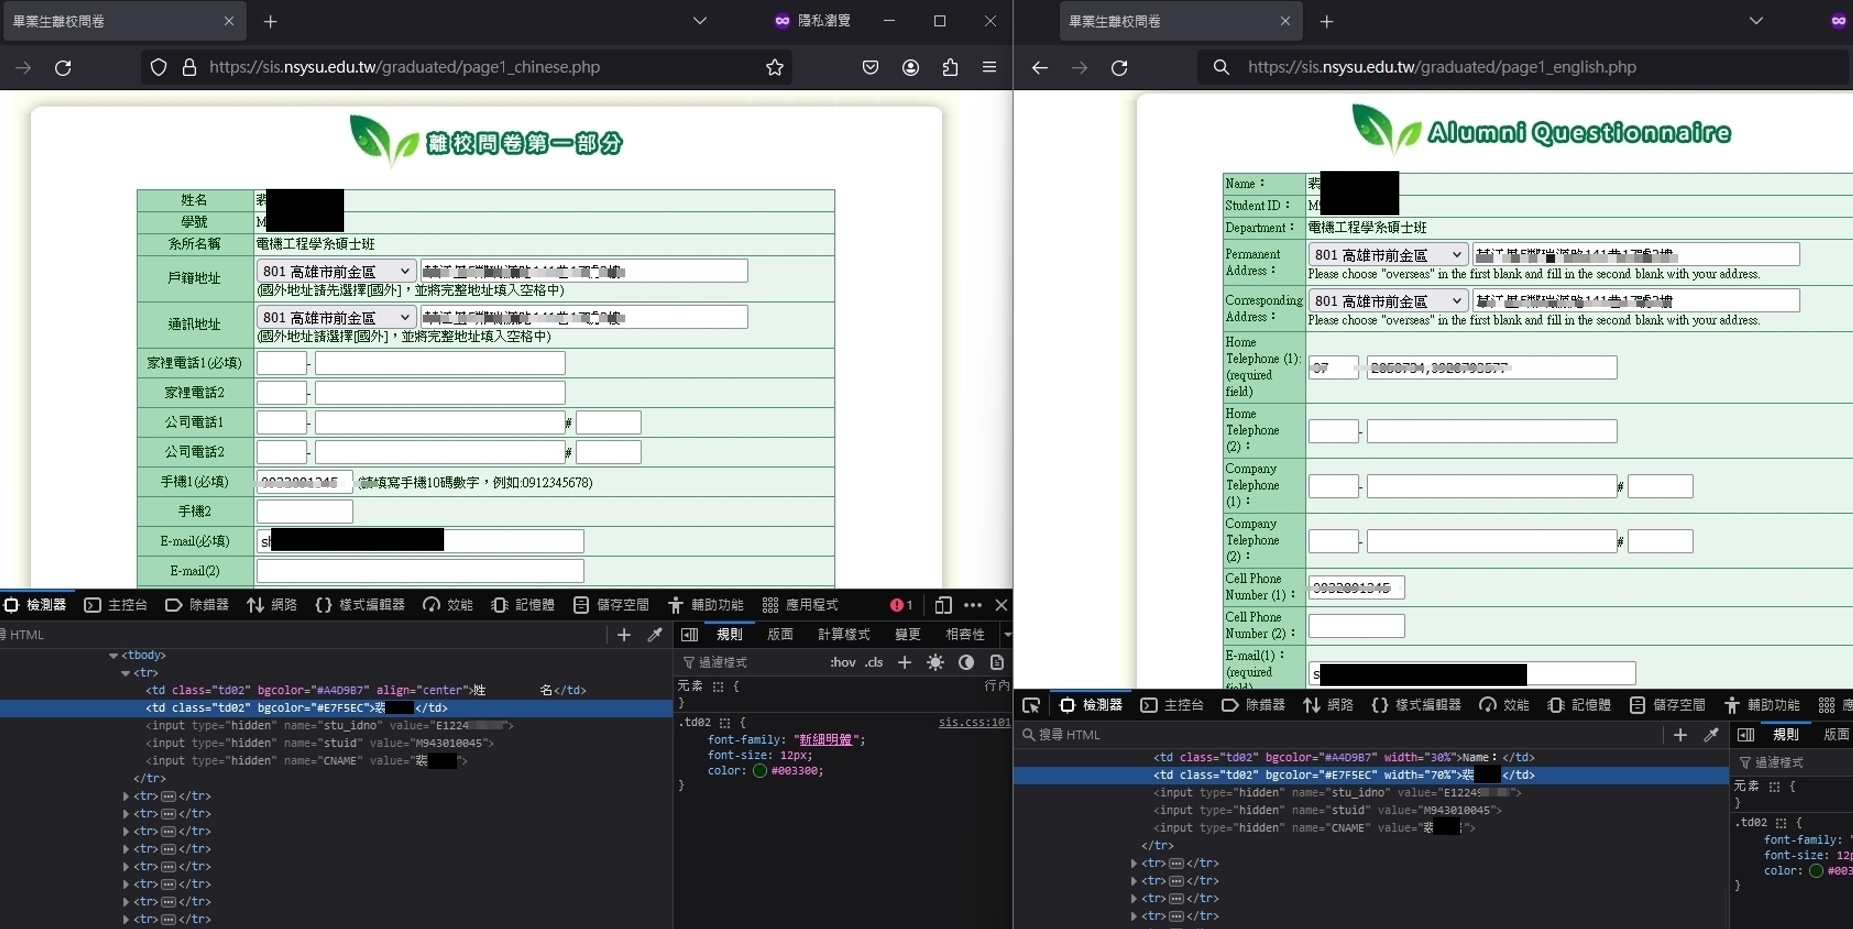Bookmark the Chinese page with the star icon

(774, 67)
